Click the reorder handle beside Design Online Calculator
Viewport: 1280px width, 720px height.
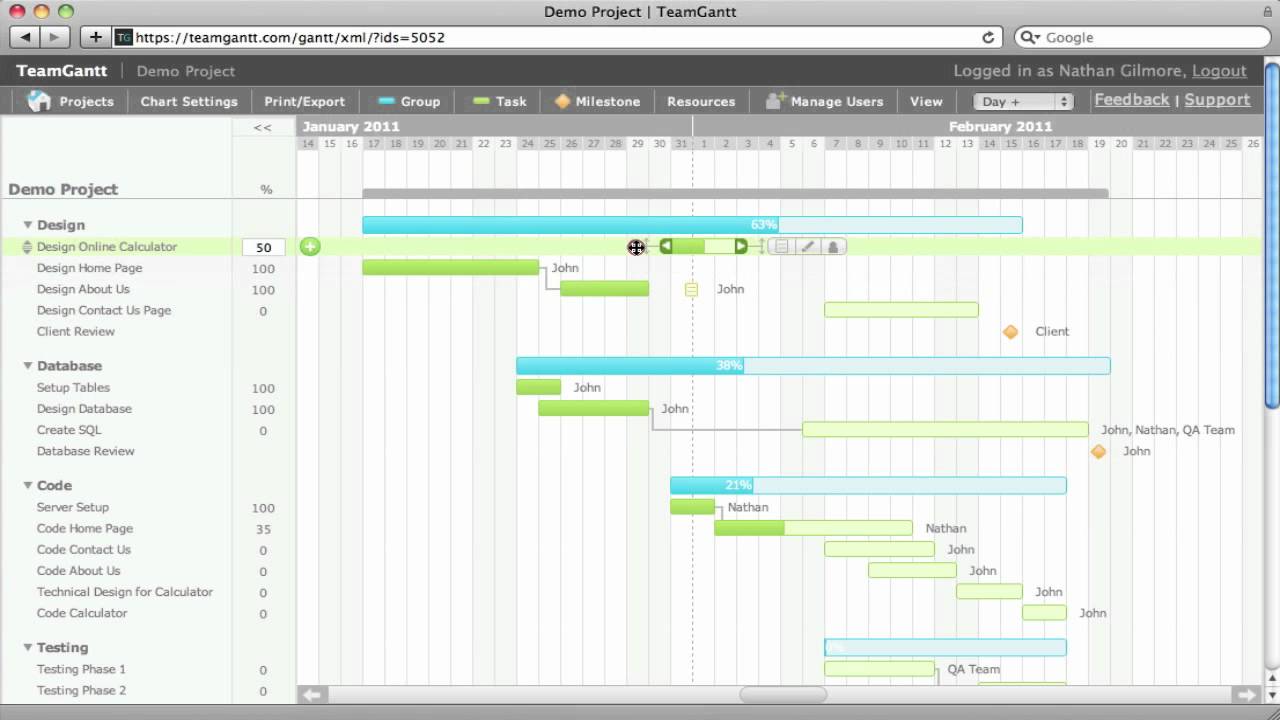(x=27, y=247)
